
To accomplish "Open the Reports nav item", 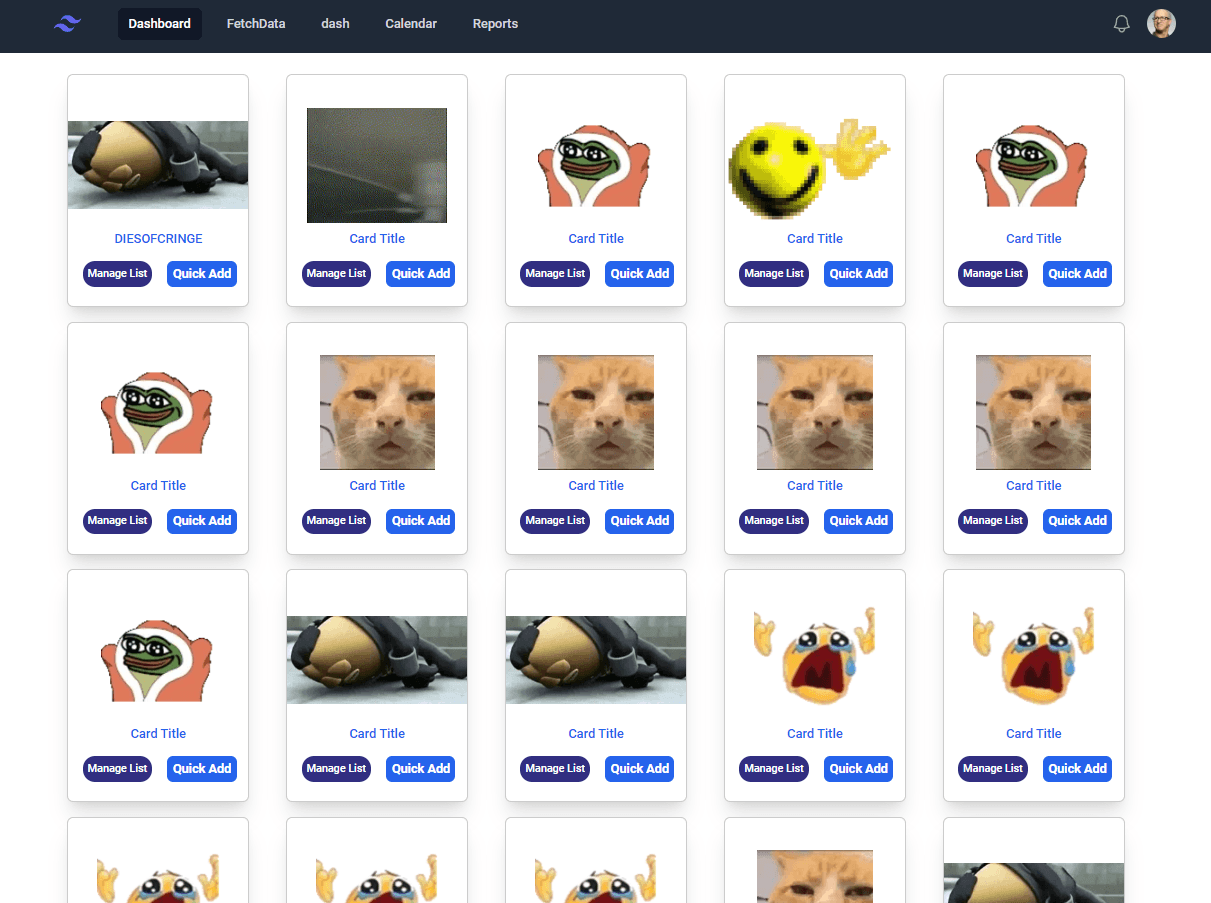I will [x=495, y=24].
